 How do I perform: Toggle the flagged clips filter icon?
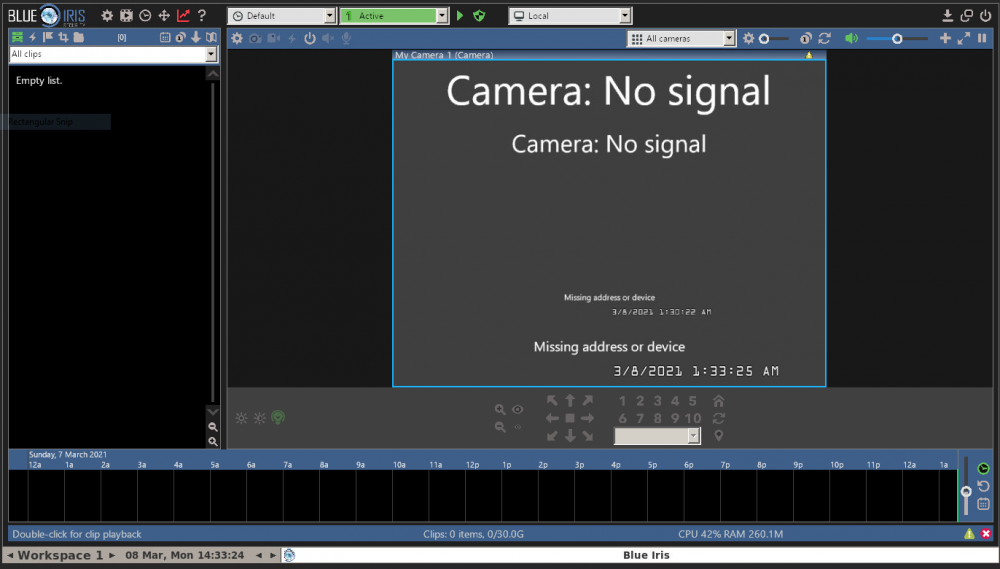[x=48, y=38]
